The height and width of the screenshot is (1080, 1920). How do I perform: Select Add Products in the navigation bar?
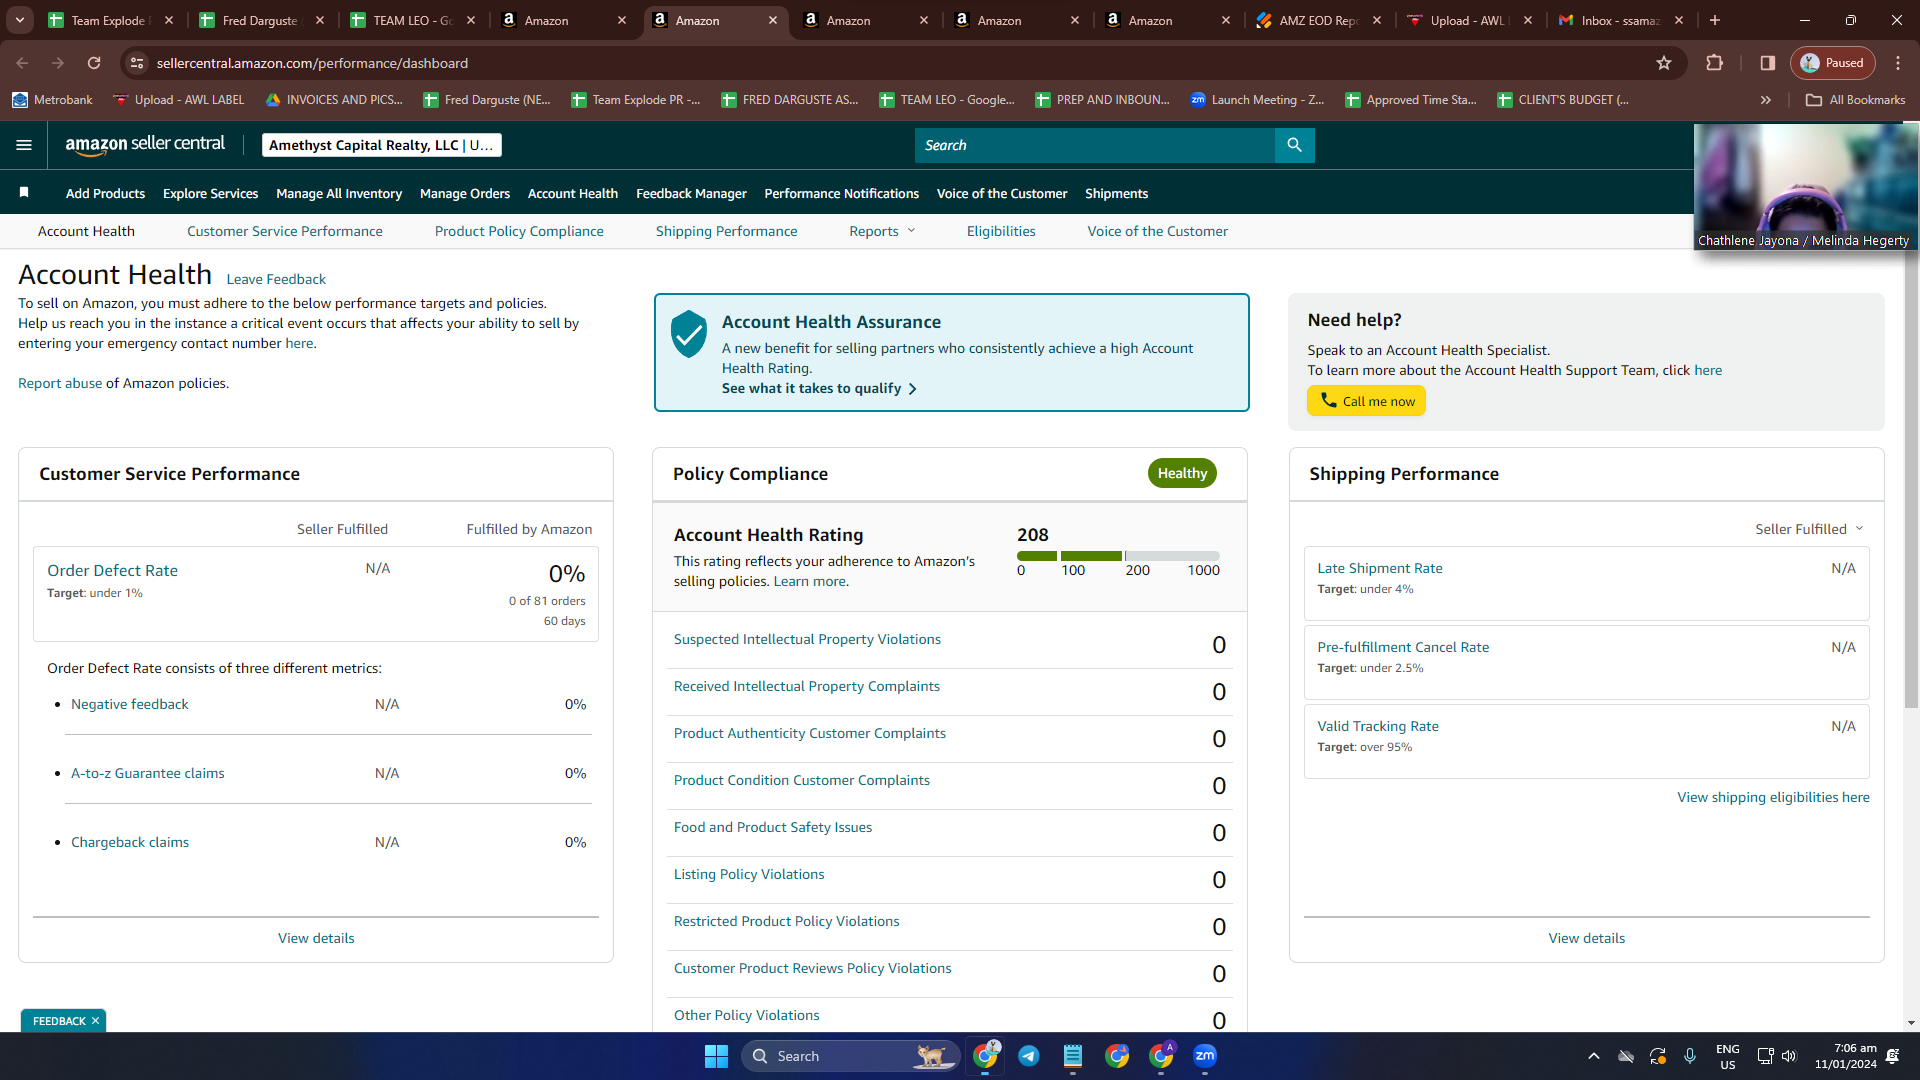(x=105, y=193)
